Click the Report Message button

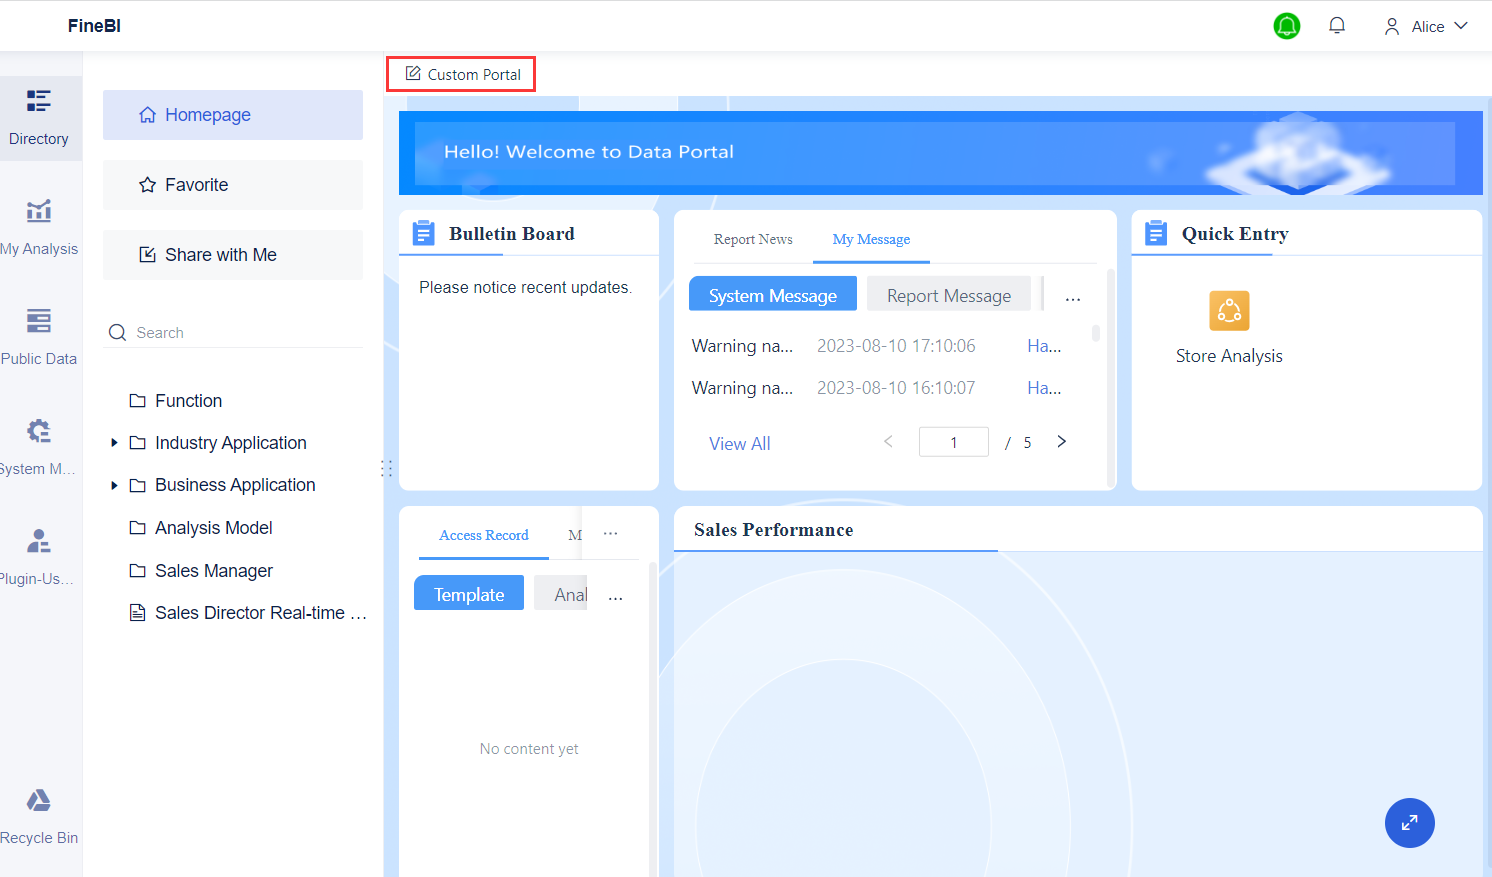(949, 294)
